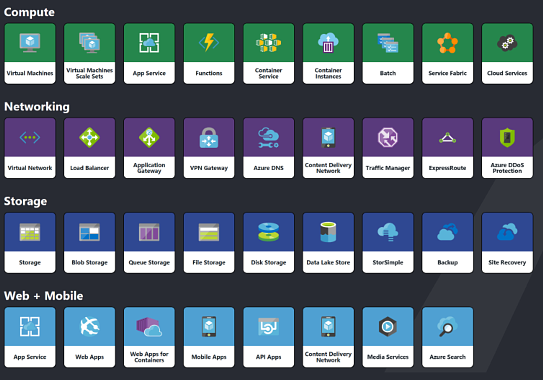
Task: Select Content Delivery Network under Networking
Action: [328, 148]
